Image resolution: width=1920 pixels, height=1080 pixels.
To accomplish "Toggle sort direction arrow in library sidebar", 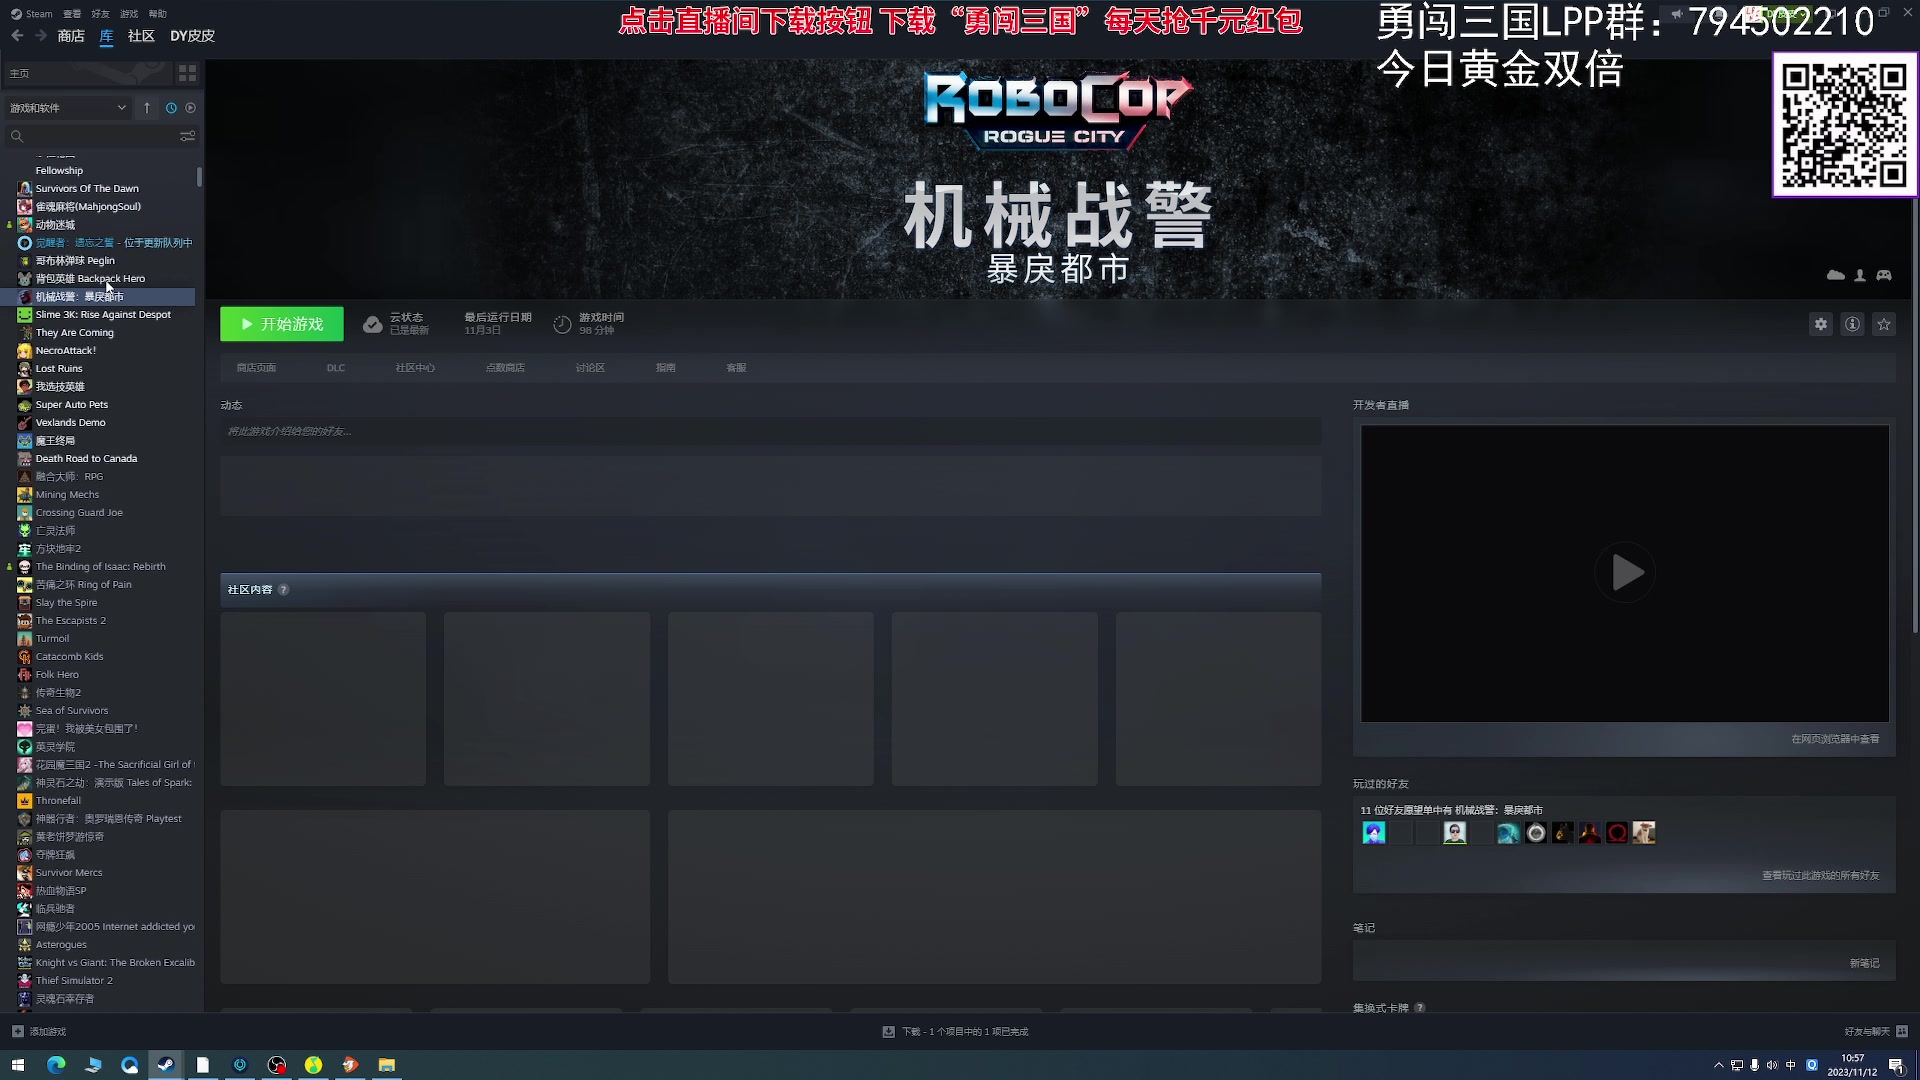I will [147, 108].
